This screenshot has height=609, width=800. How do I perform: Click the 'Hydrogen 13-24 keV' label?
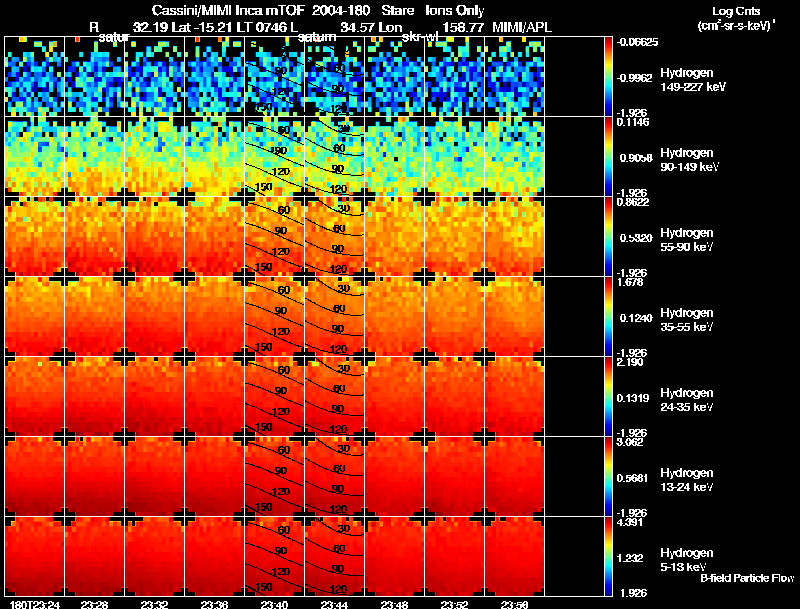click(687, 480)
